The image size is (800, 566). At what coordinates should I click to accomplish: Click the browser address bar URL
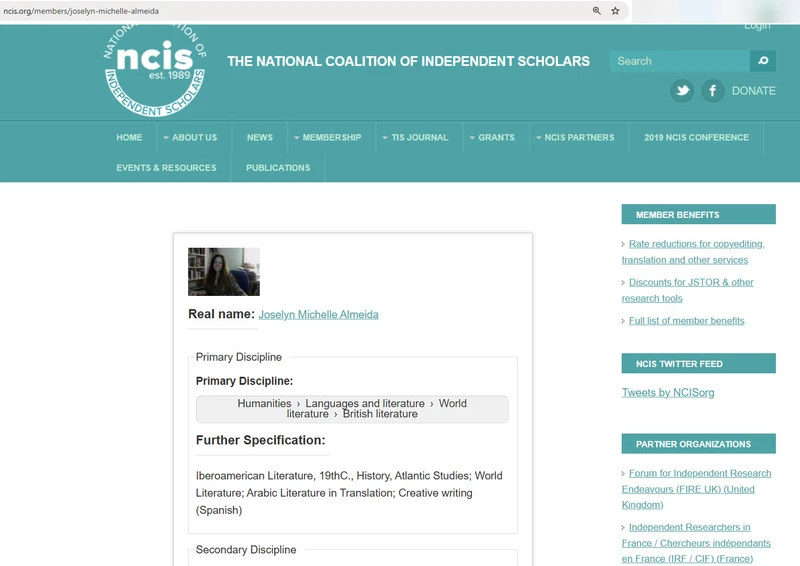(x=81, y=11)
